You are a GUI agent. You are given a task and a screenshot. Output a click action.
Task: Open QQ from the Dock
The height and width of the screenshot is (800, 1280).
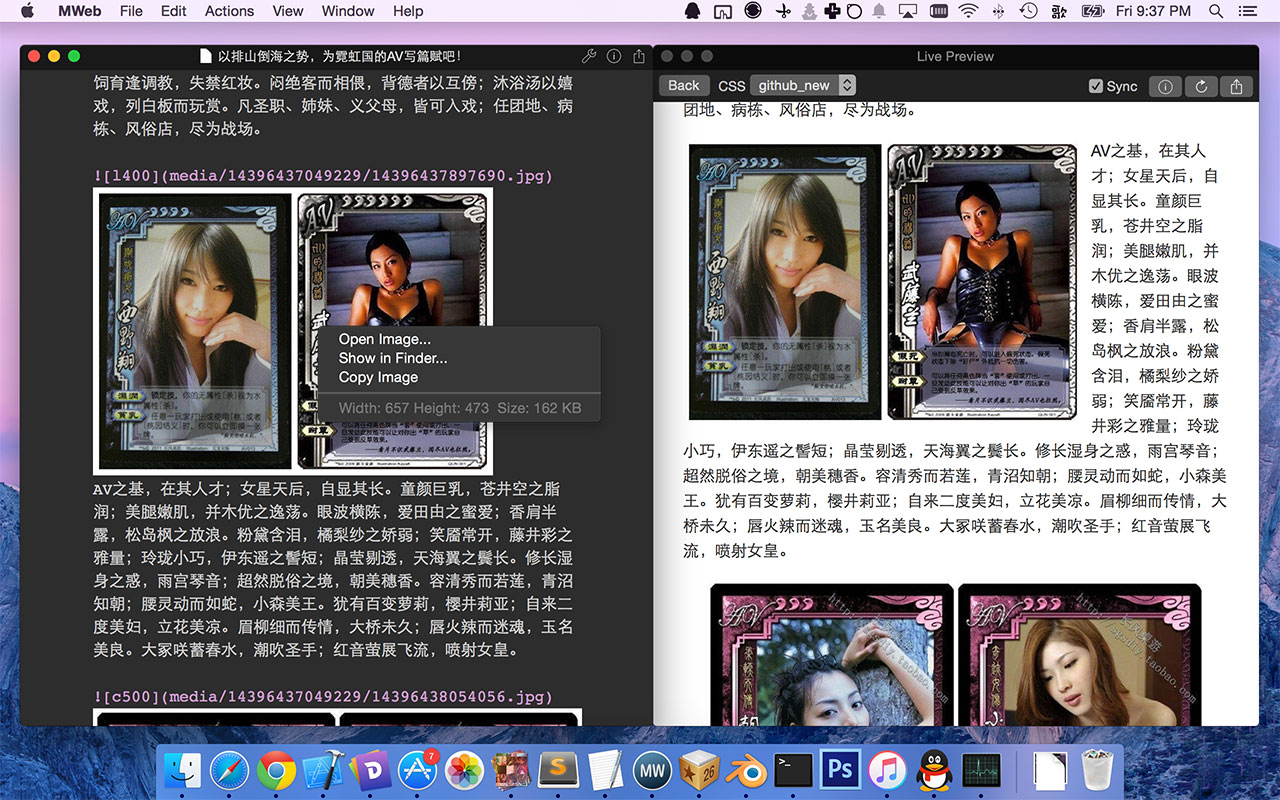pyautogui.click(x=934, y=770)
